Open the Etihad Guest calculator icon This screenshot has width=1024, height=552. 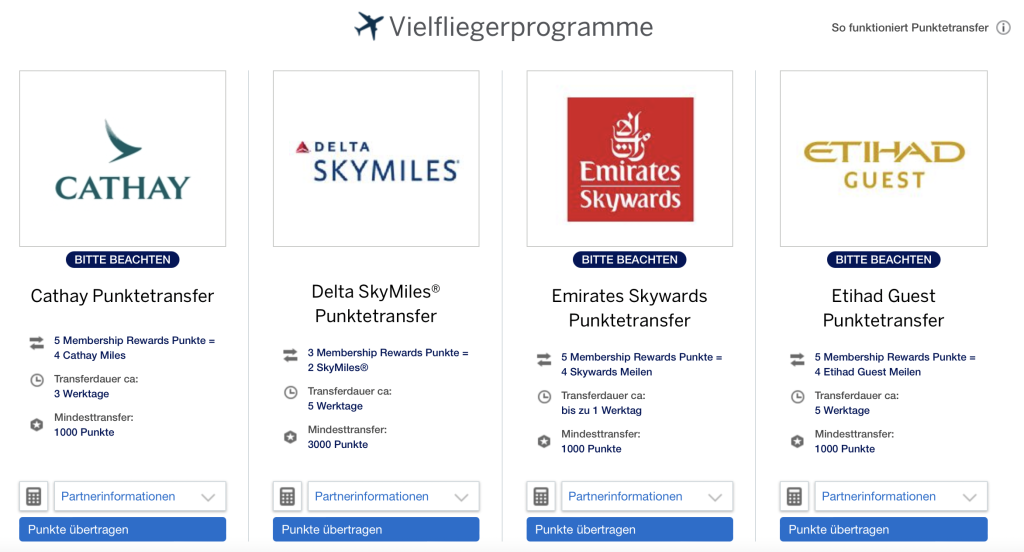(x=794, y=496)
